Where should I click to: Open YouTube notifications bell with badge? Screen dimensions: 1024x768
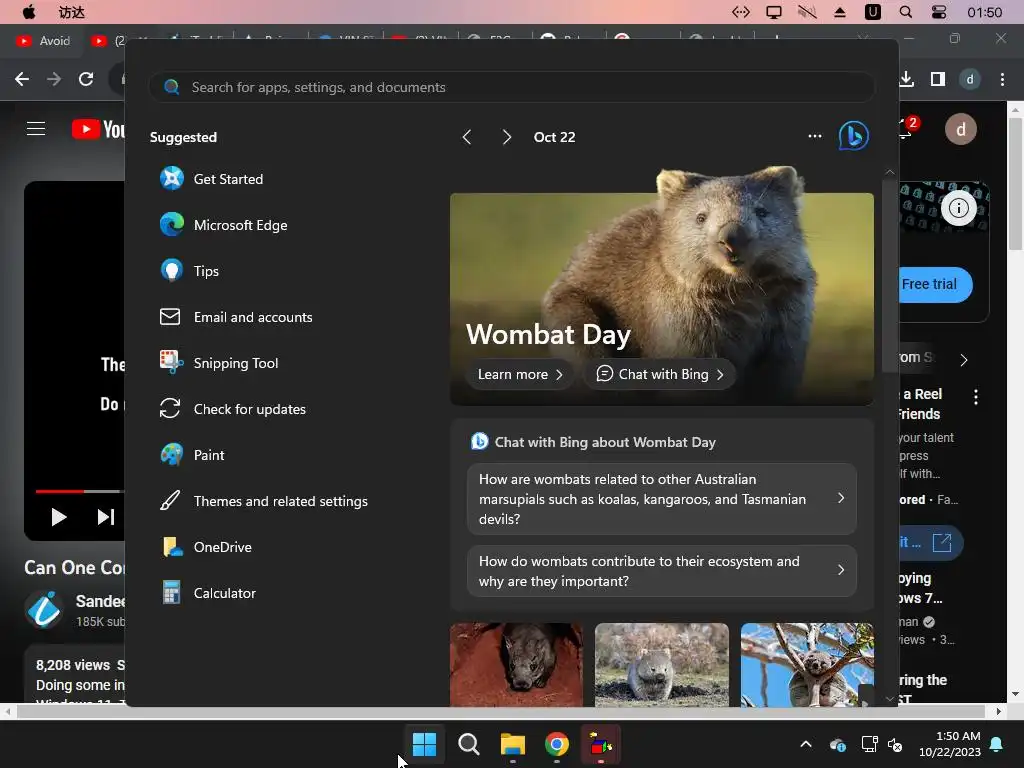click(908, 129)
